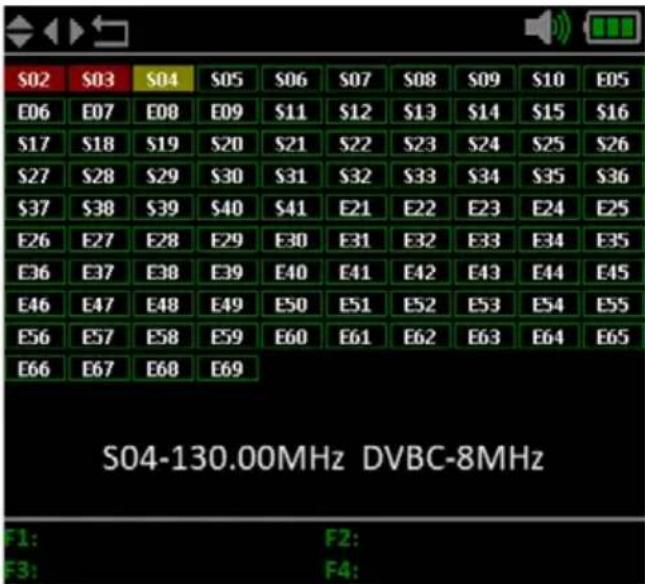Click the F4 function key label
The image size is (645, 584).
[342, 570]
